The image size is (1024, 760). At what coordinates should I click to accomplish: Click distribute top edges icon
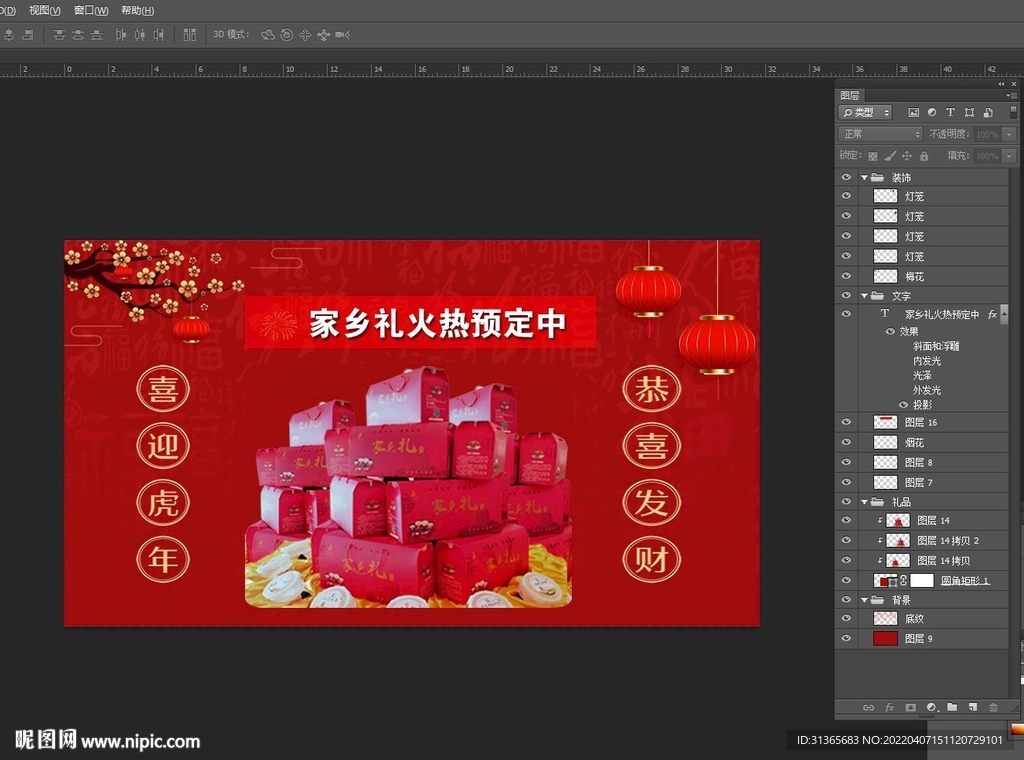click(59, 35)
